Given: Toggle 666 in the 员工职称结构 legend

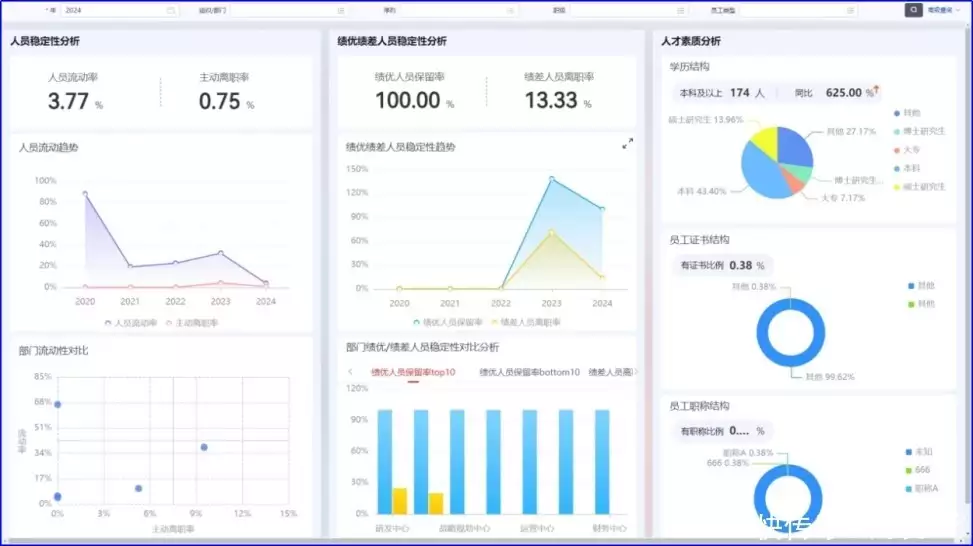Looking at the screenshot, I should pos(918,470).
